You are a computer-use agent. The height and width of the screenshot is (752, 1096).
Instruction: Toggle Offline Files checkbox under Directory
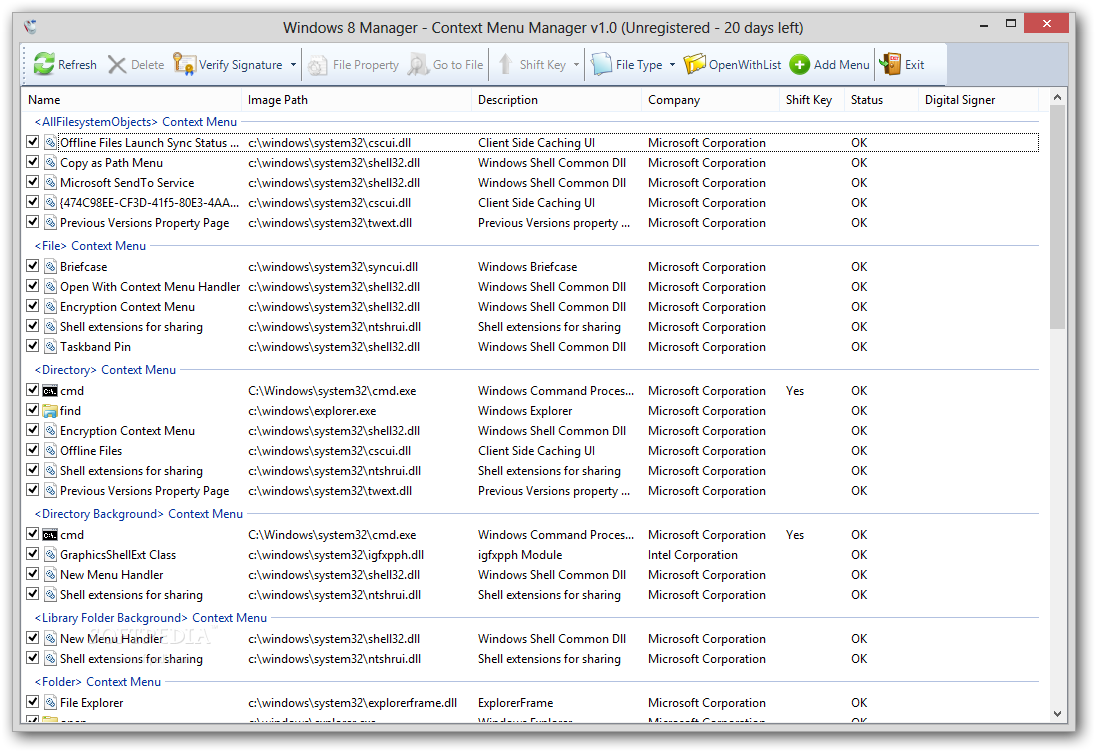pyautogui.click(x=32, y=450)
